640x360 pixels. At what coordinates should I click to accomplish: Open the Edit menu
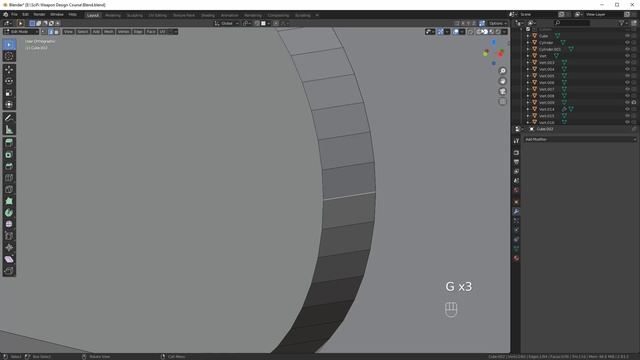[x=25, y=15]
